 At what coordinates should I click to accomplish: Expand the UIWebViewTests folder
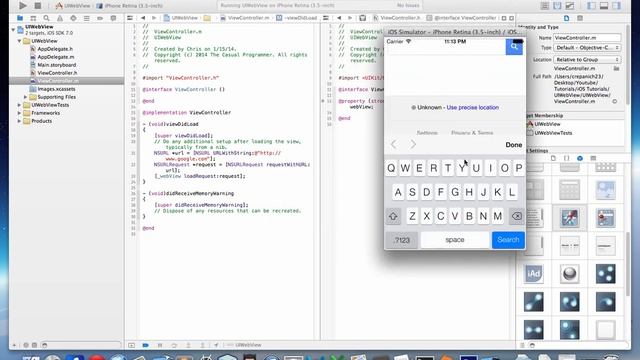(19, 105)
